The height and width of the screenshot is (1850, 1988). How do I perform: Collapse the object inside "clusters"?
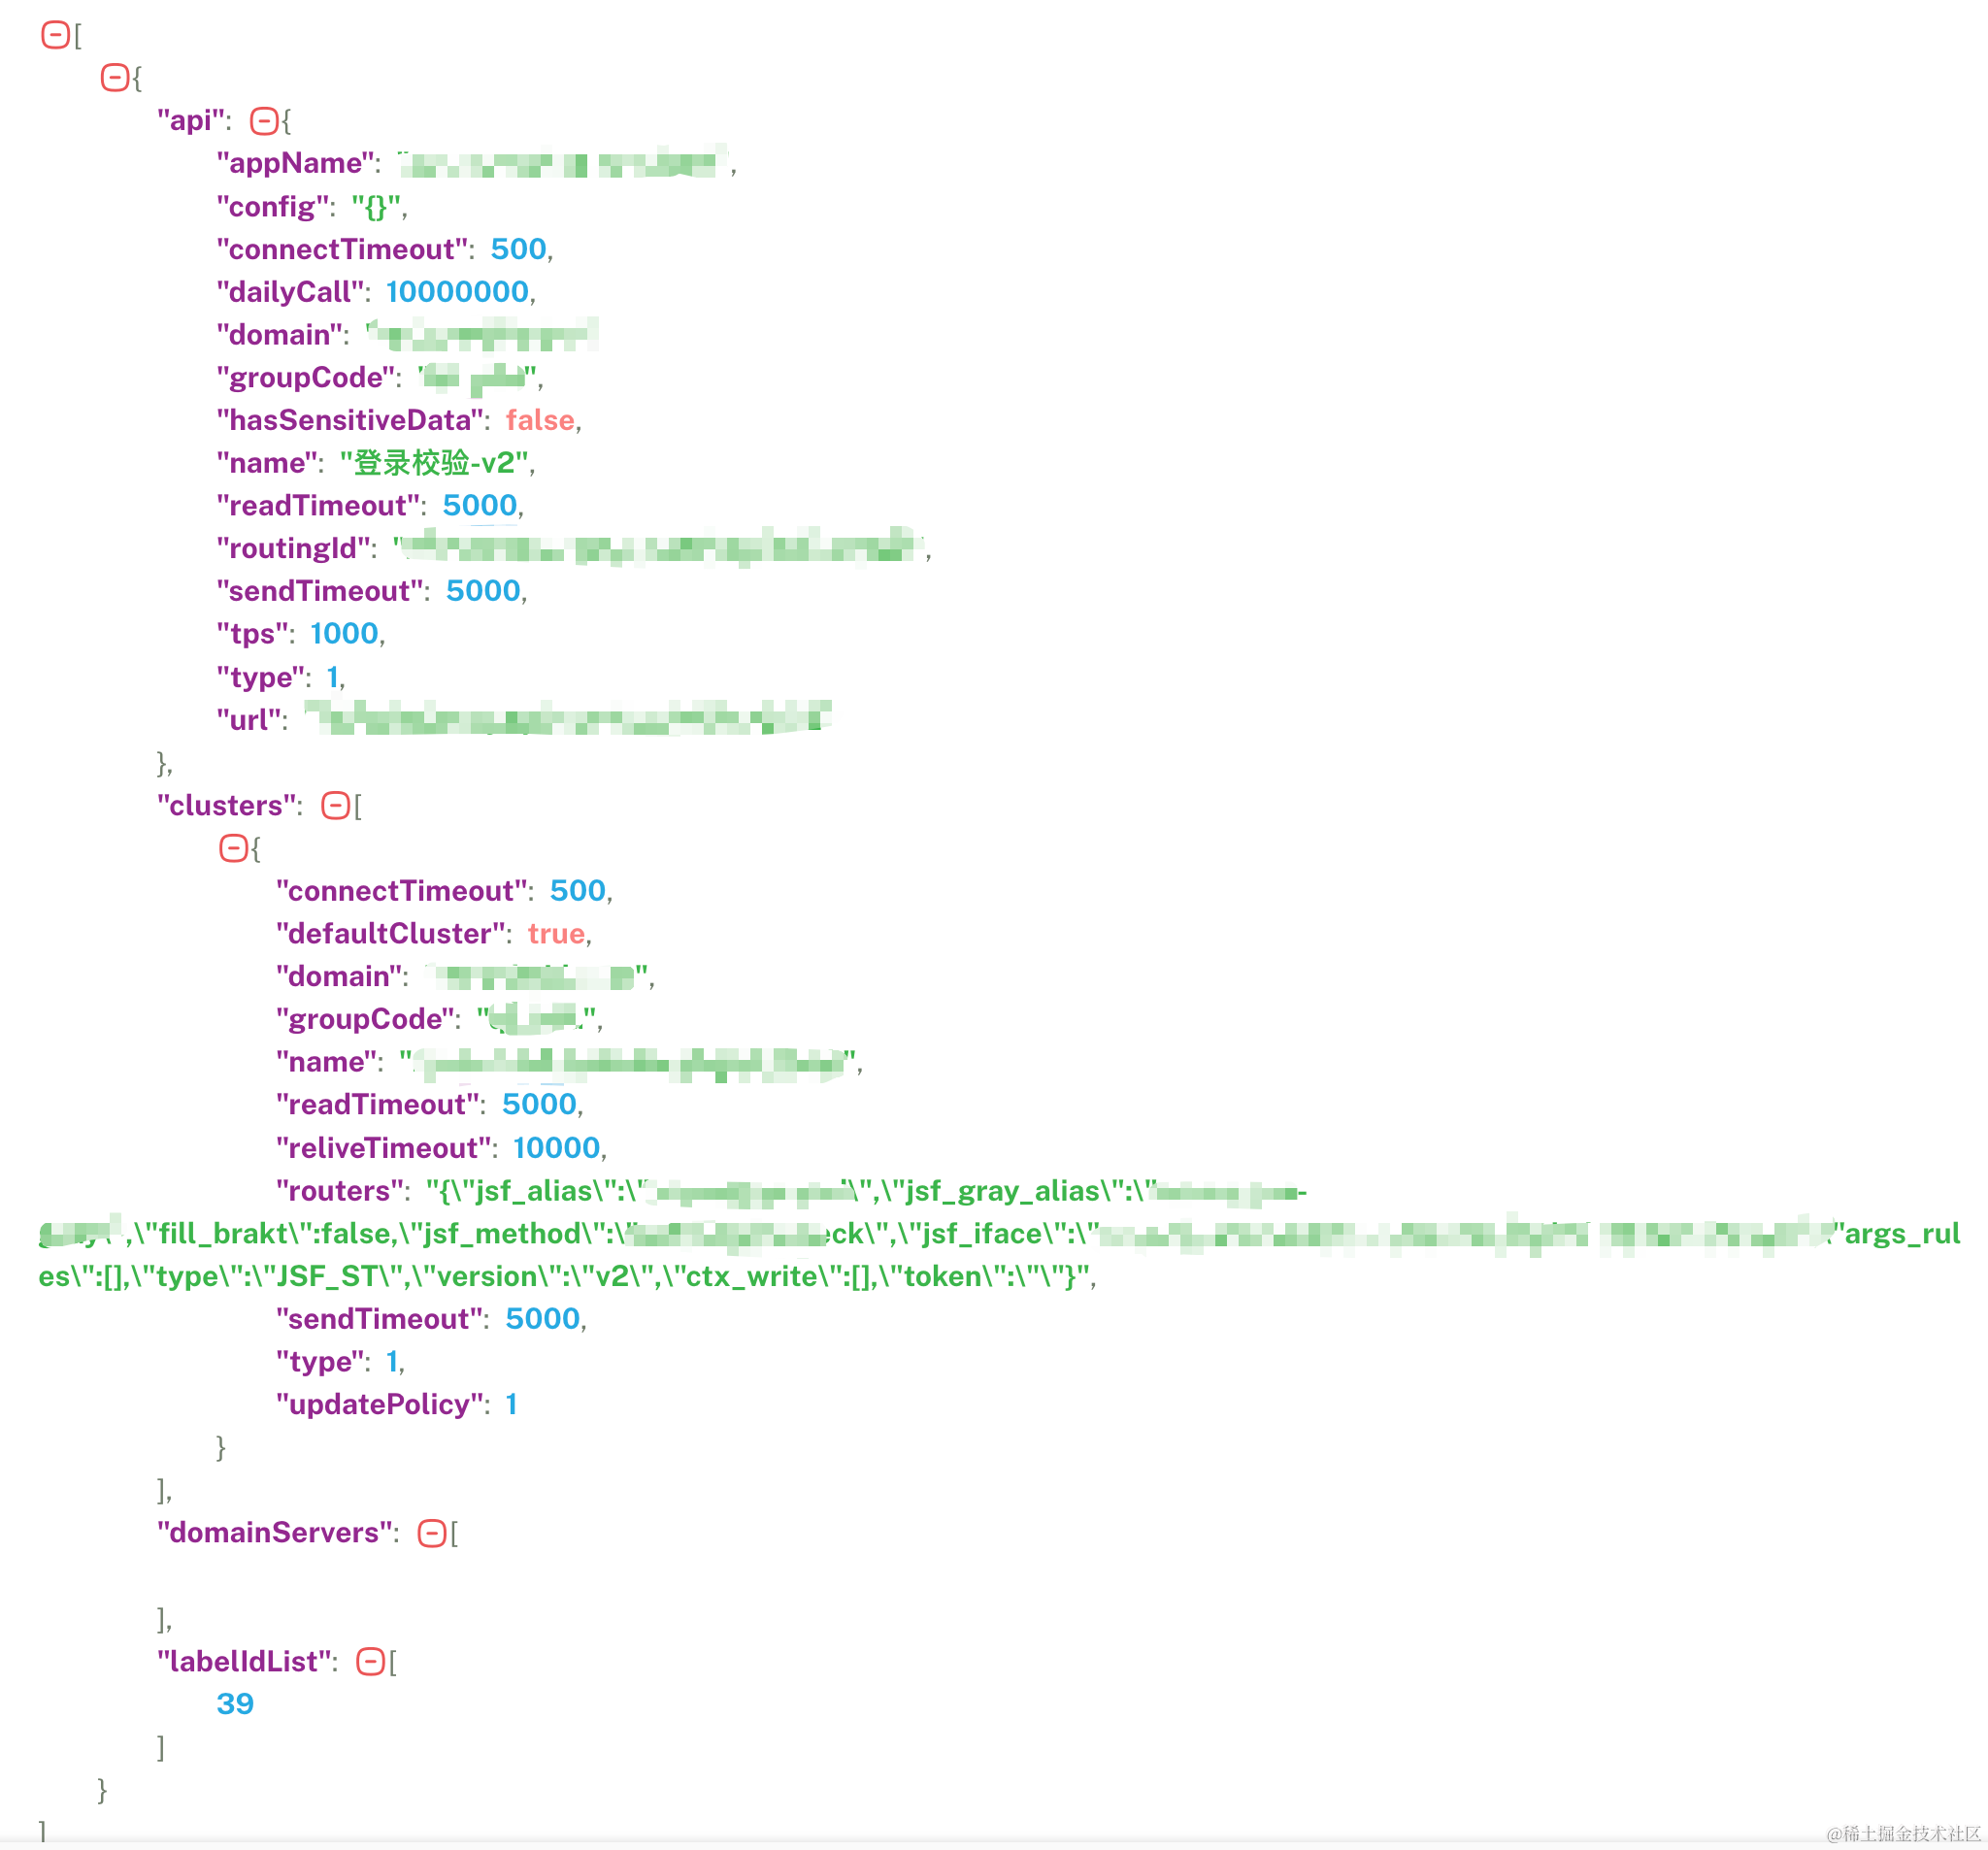point(233,849)
